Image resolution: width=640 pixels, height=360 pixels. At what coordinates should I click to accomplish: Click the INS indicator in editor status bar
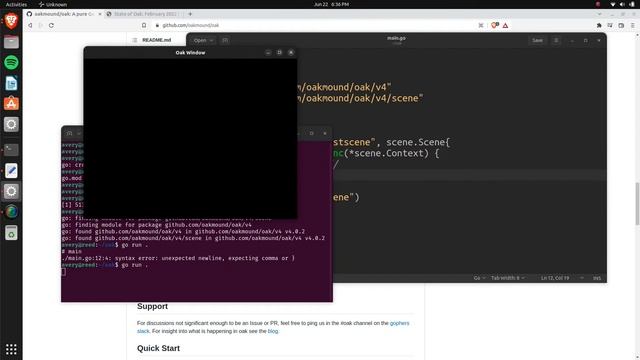pyautogui.click(x=597, y=278)
